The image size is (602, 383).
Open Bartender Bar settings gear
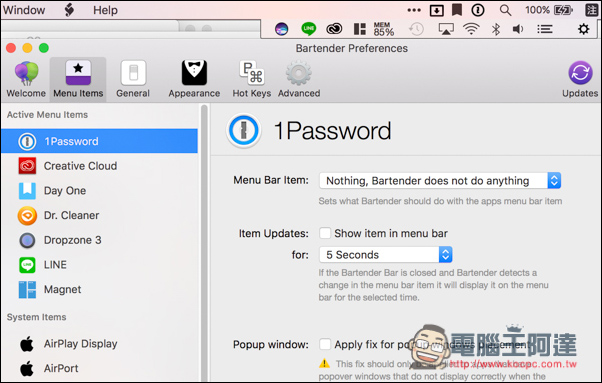point(584,29)
